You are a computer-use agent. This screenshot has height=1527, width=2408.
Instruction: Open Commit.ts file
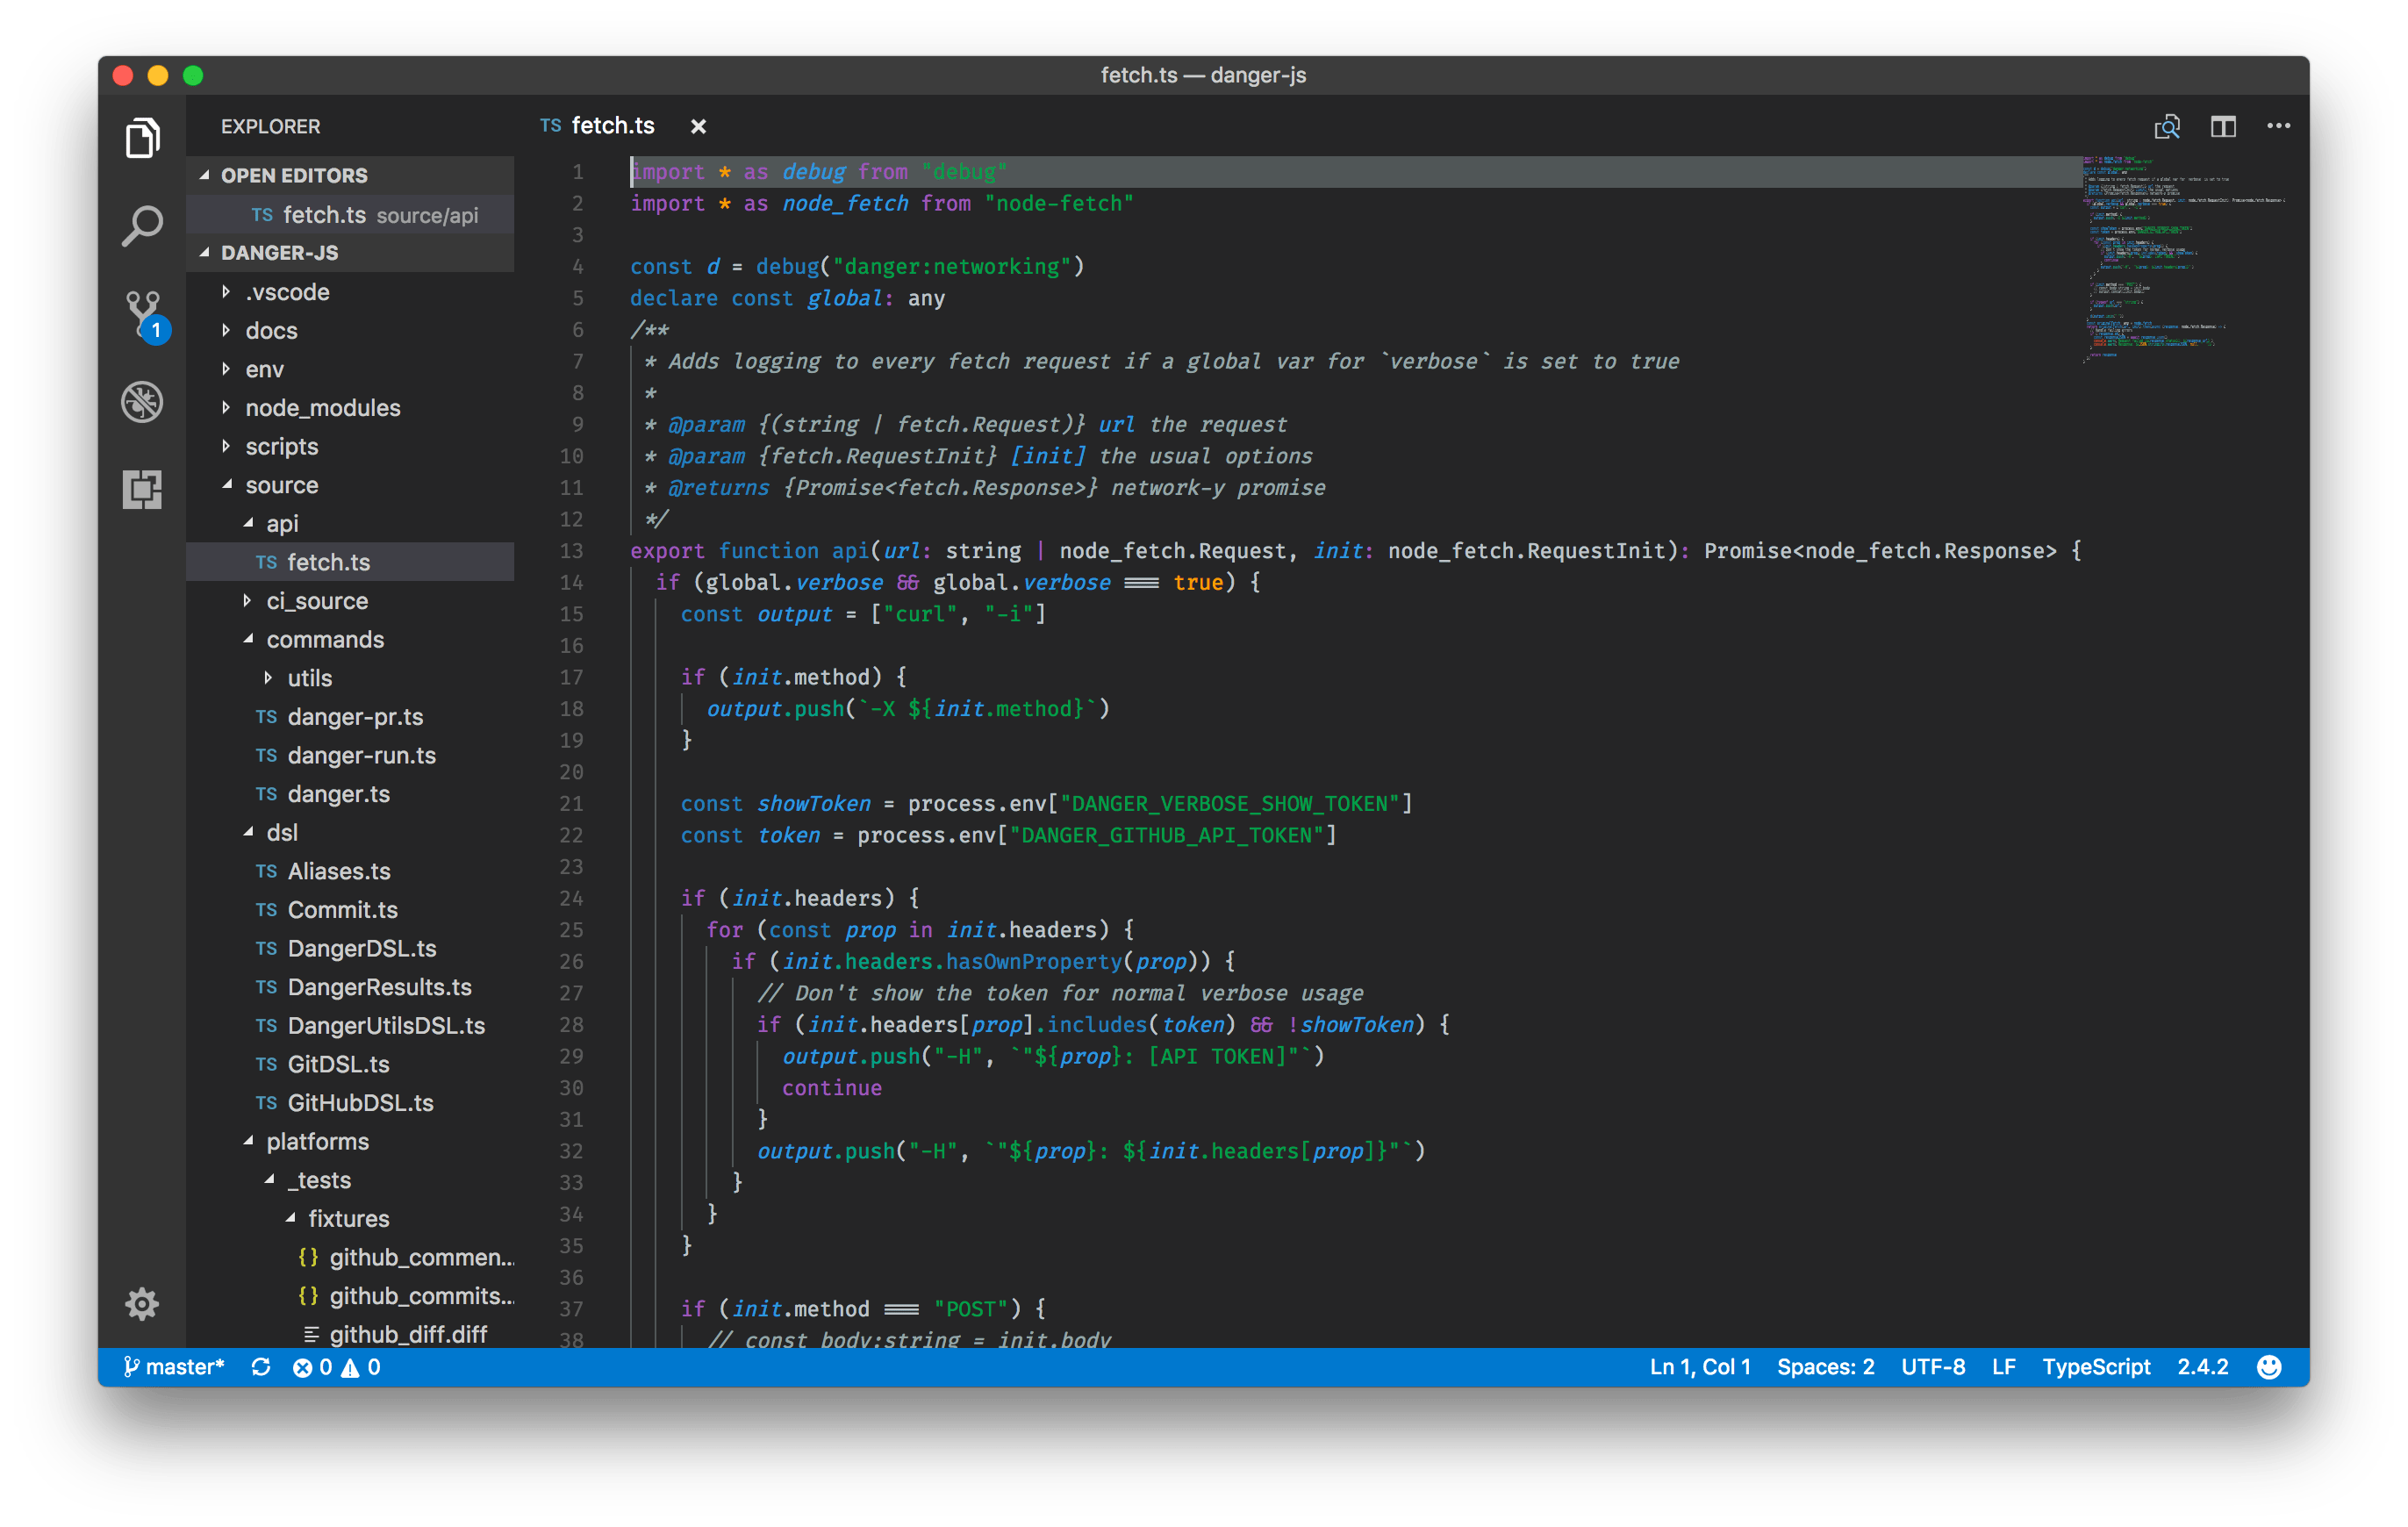point(350,909)
